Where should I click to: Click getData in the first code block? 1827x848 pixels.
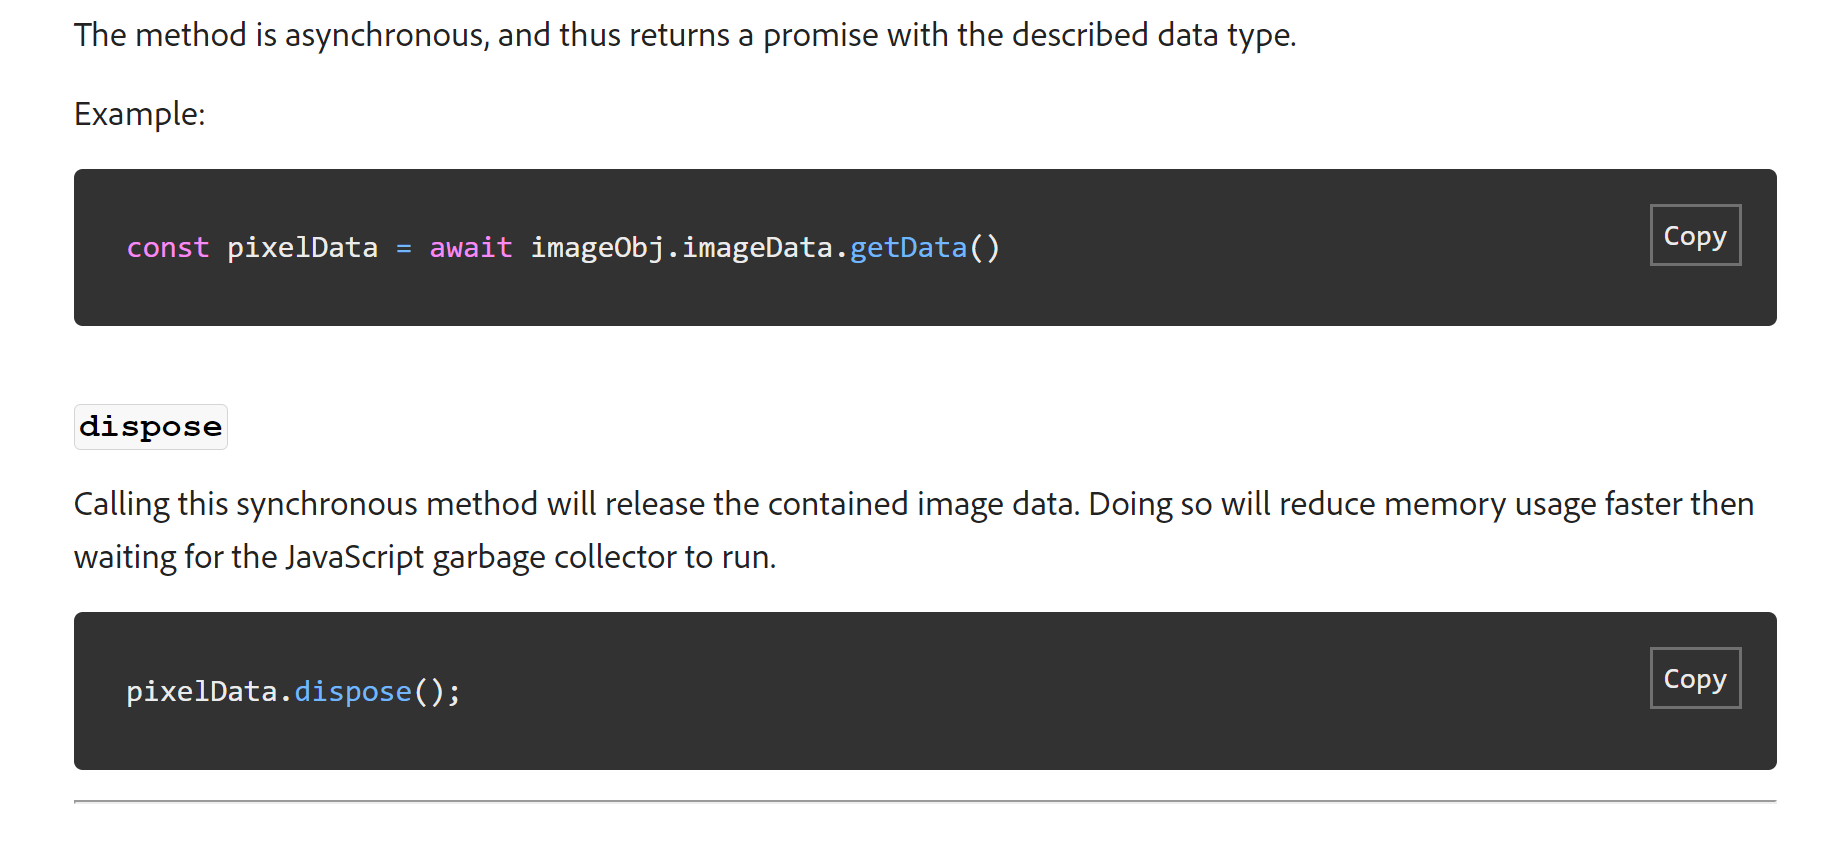(908, 248)
